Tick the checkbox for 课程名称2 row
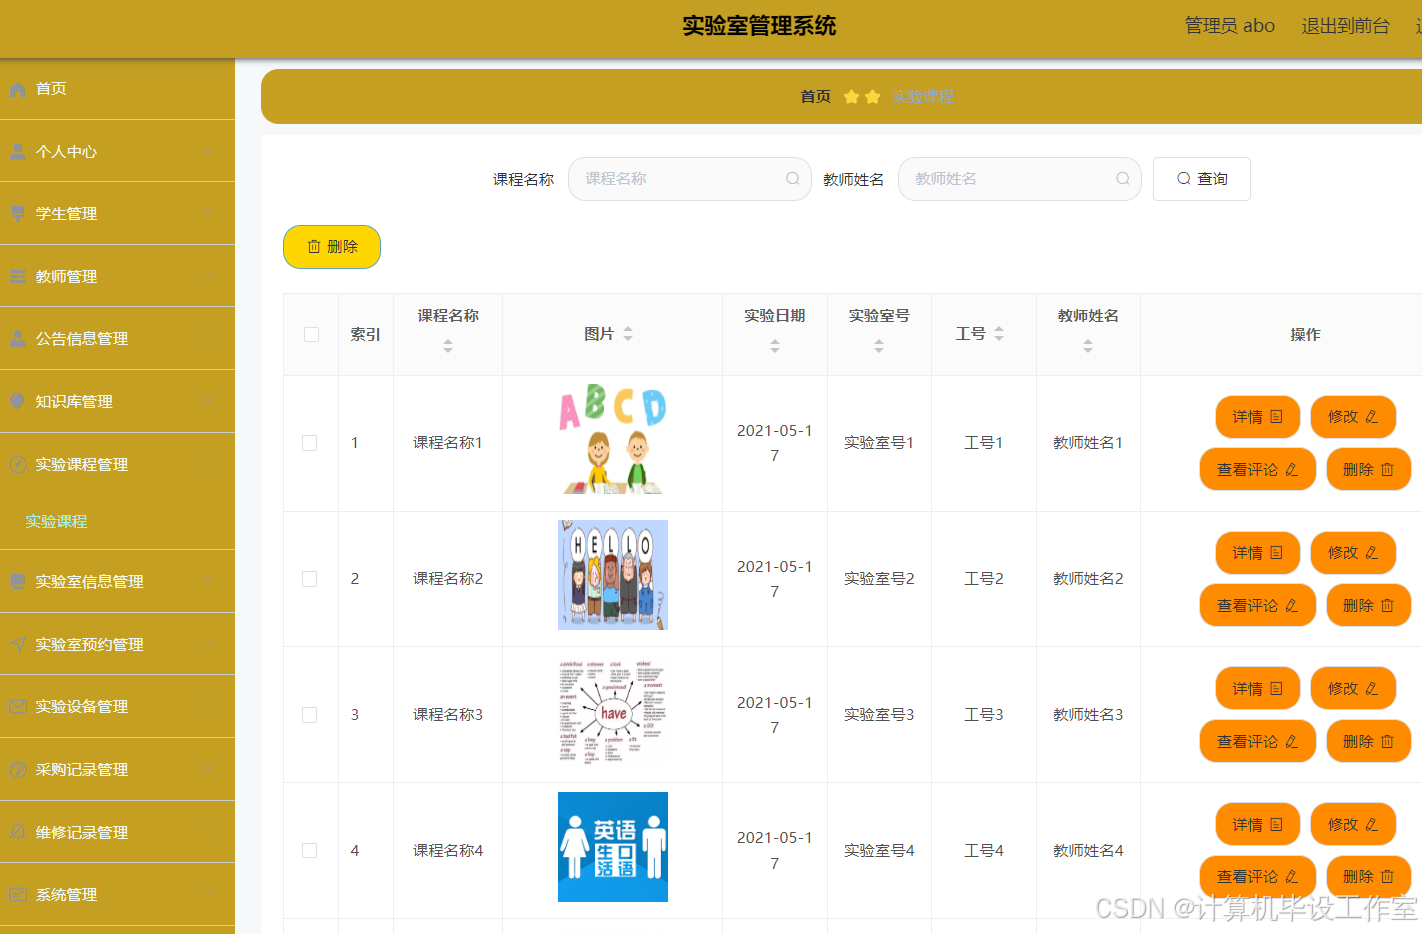Screen dimensions: 1422x934 (x=310, y=578)
